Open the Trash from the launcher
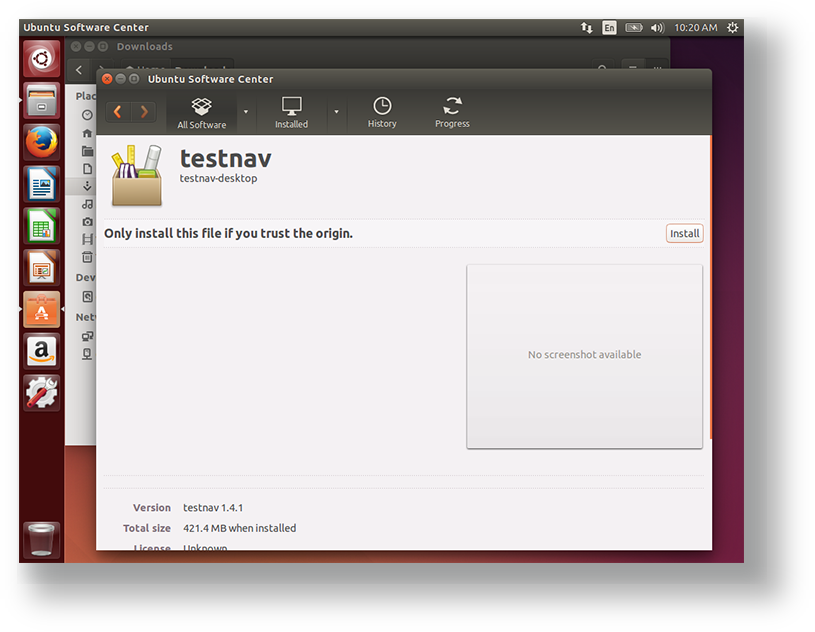This screenshot has height=632, width=815. point(42,540)
